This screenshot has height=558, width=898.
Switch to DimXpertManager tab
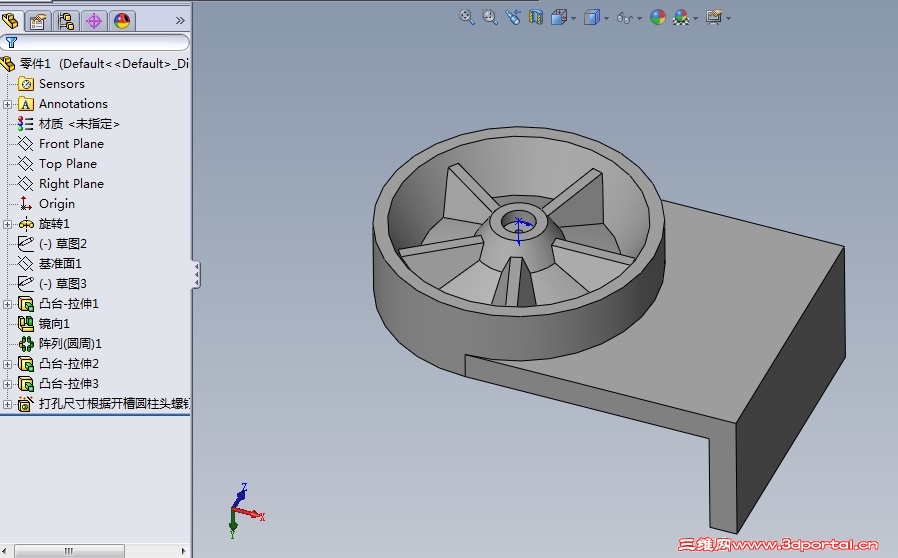94,21
